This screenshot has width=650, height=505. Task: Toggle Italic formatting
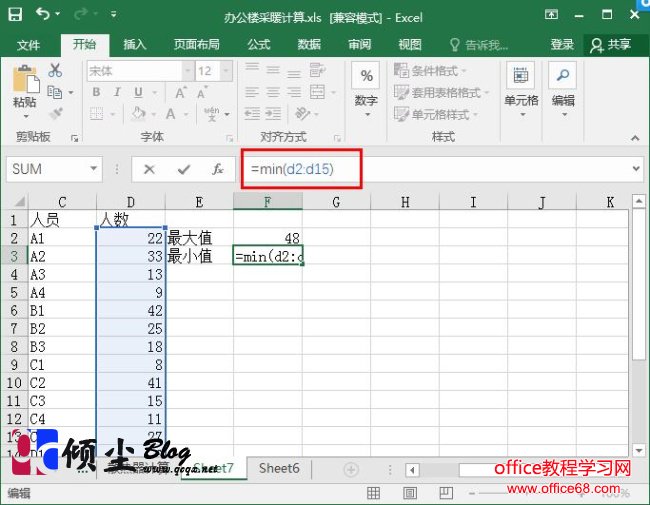tap(117, 92)
